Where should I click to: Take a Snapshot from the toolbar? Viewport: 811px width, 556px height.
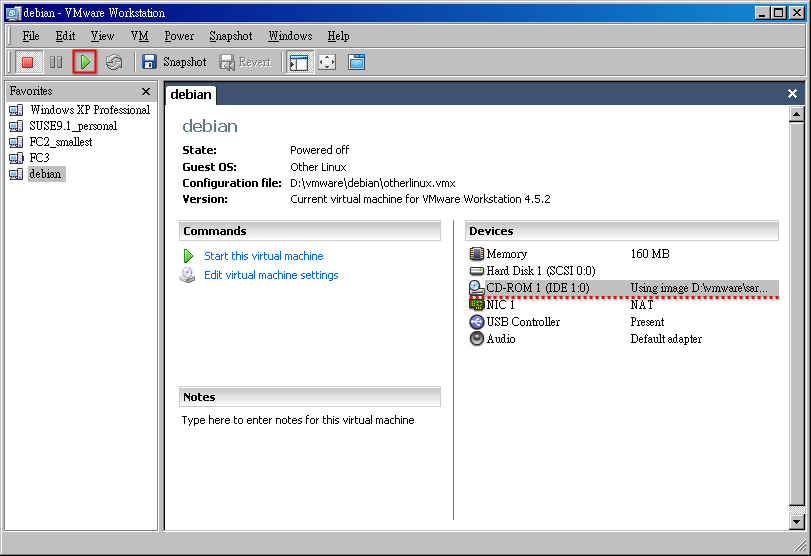tap(173, 62)
